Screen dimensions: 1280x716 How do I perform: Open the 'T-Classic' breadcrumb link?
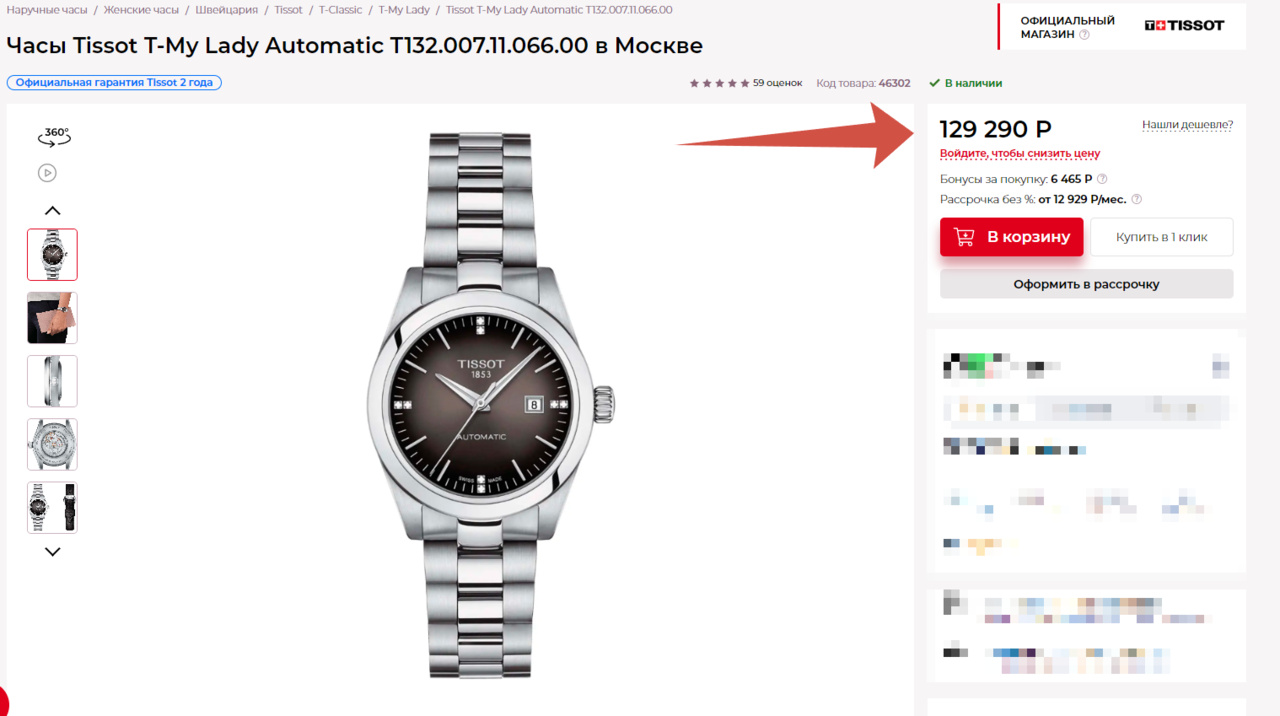coord(340,10)
